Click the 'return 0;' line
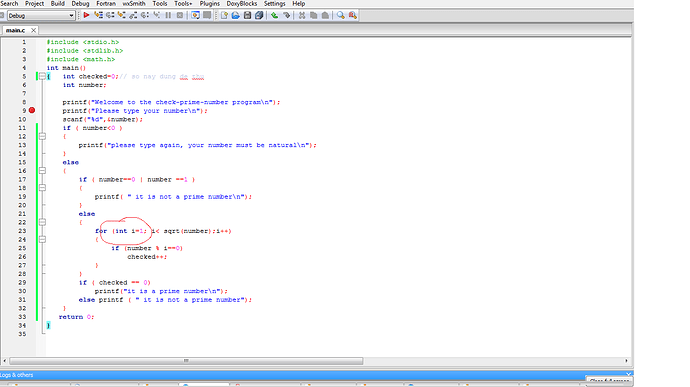Screen dimensions: 690x387 click(77, 317)
